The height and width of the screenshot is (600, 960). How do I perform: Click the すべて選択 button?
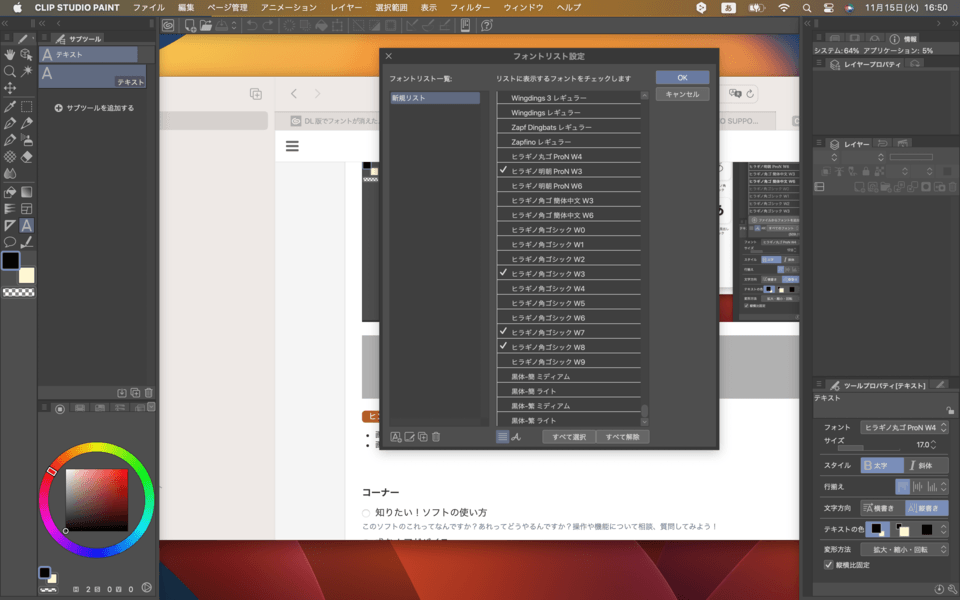(x=569, y=436)
